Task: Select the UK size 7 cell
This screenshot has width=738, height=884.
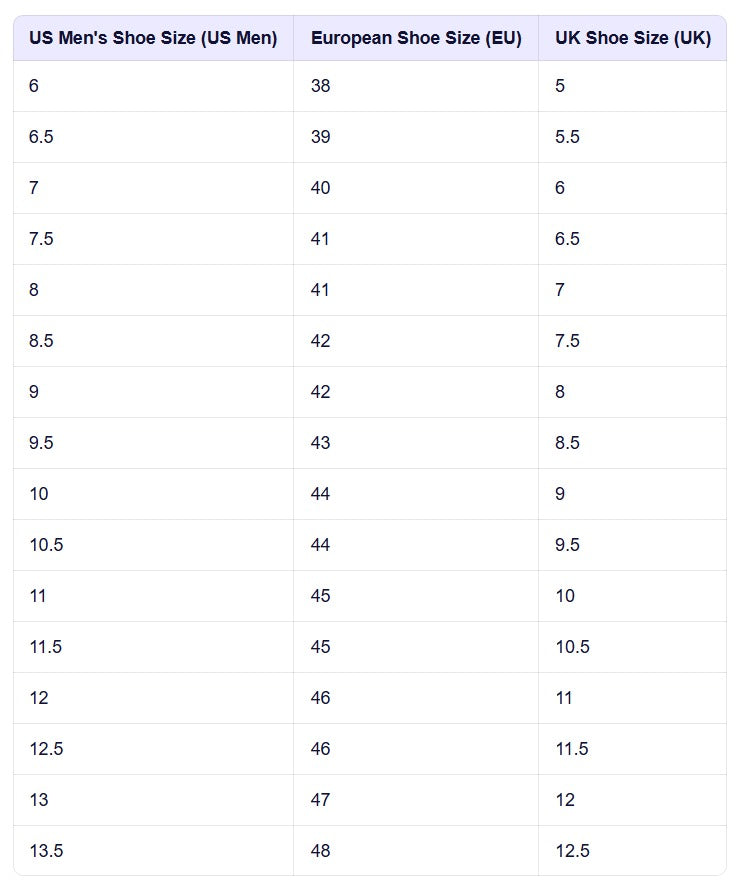Action: pos(560,290)
